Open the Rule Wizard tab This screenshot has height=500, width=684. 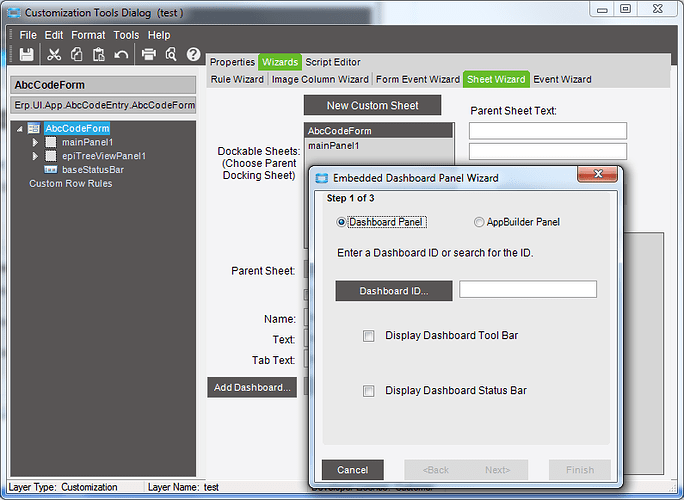click(237, 79)
